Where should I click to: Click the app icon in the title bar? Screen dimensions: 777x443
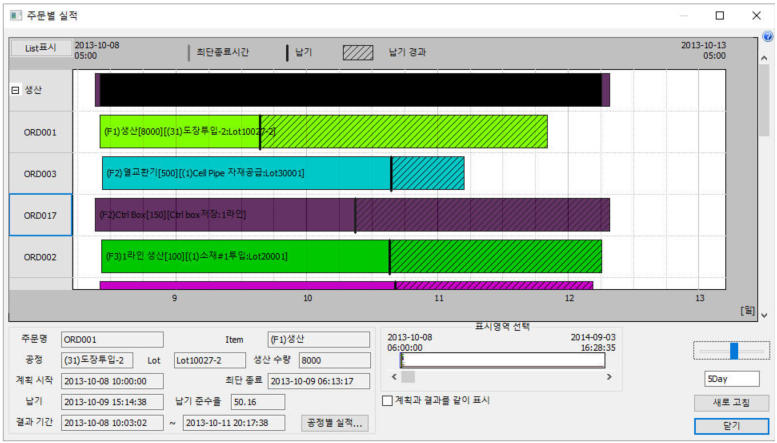(15, 15)
